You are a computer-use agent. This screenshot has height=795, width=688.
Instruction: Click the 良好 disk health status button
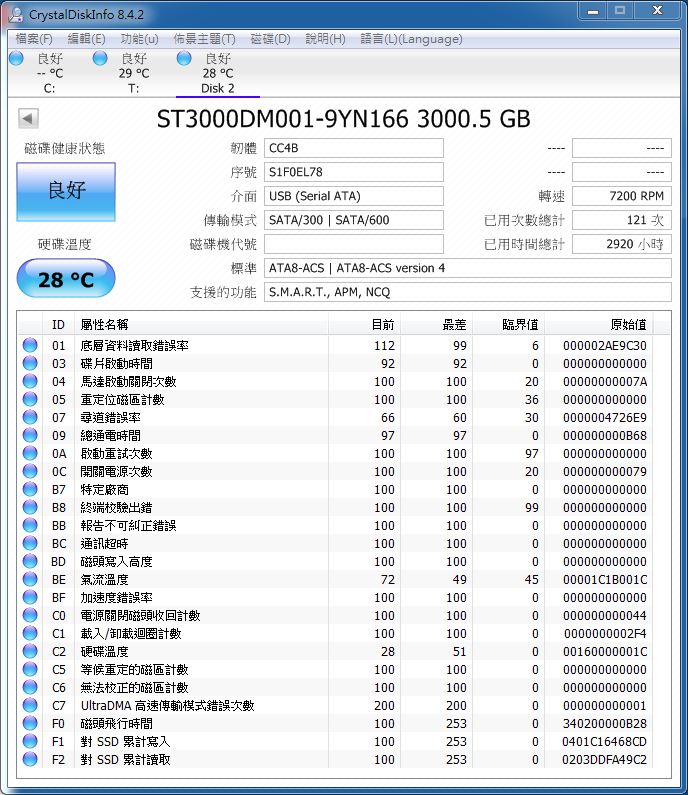66,192
